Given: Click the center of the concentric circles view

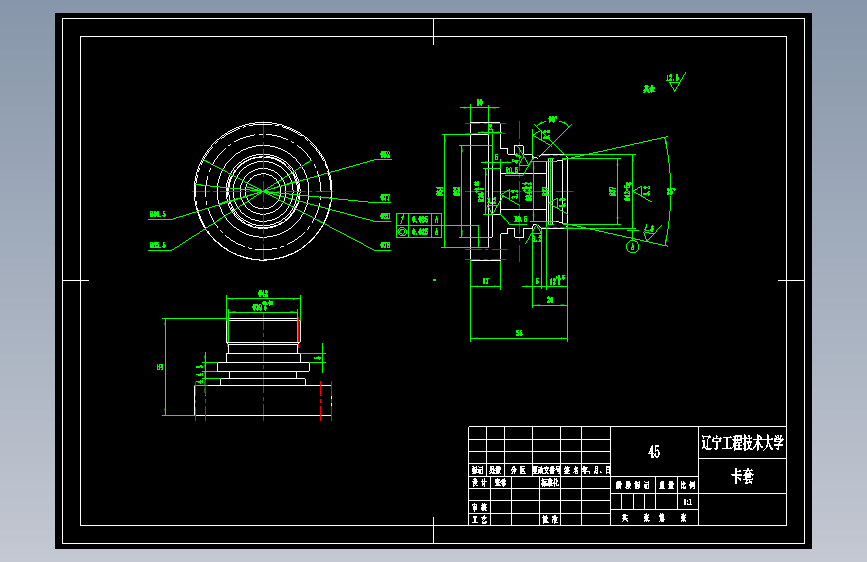Looking at the screenshot, I should coord(263,191).
